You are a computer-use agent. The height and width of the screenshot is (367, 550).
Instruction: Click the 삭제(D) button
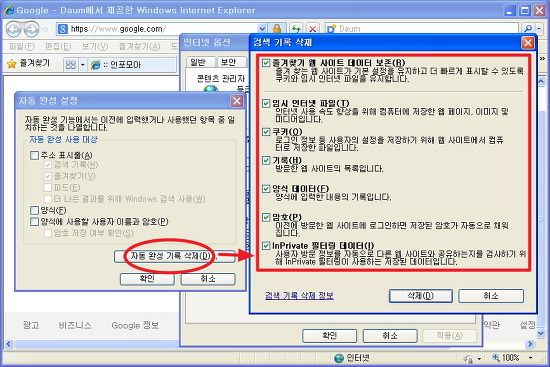click(x=421, y=296)
